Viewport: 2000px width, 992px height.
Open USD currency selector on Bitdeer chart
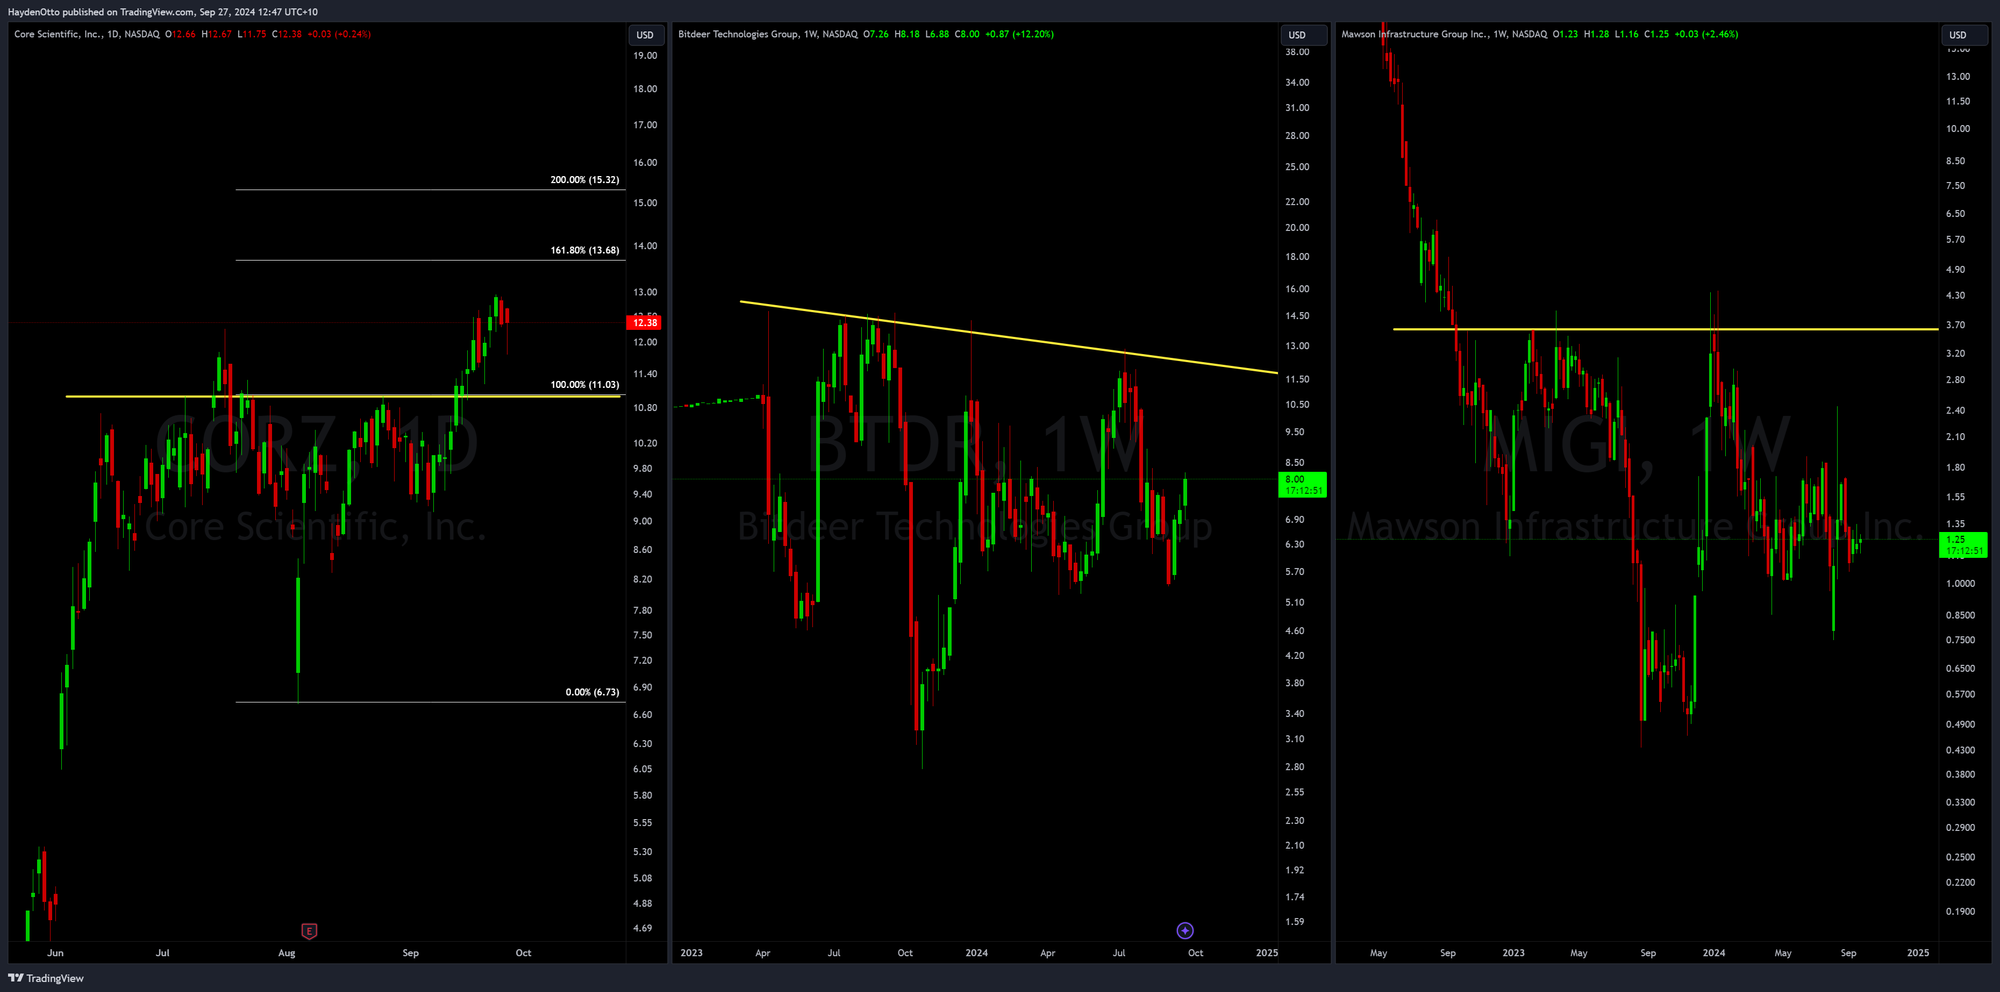point(1297,35)
